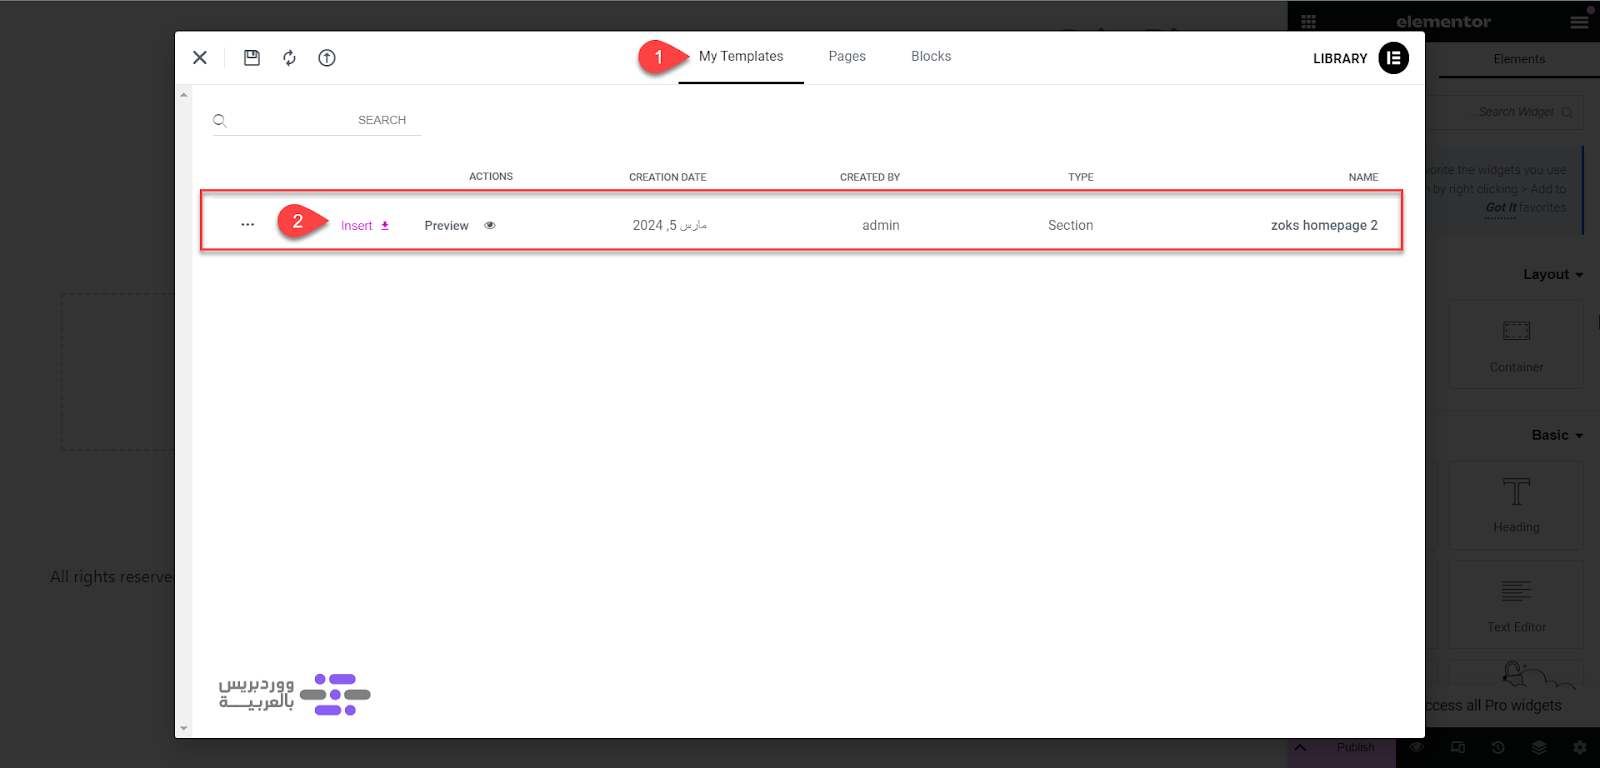Switch to the Pages tab
This screenshot has width=1600, height=768.
tap(847, 57)
